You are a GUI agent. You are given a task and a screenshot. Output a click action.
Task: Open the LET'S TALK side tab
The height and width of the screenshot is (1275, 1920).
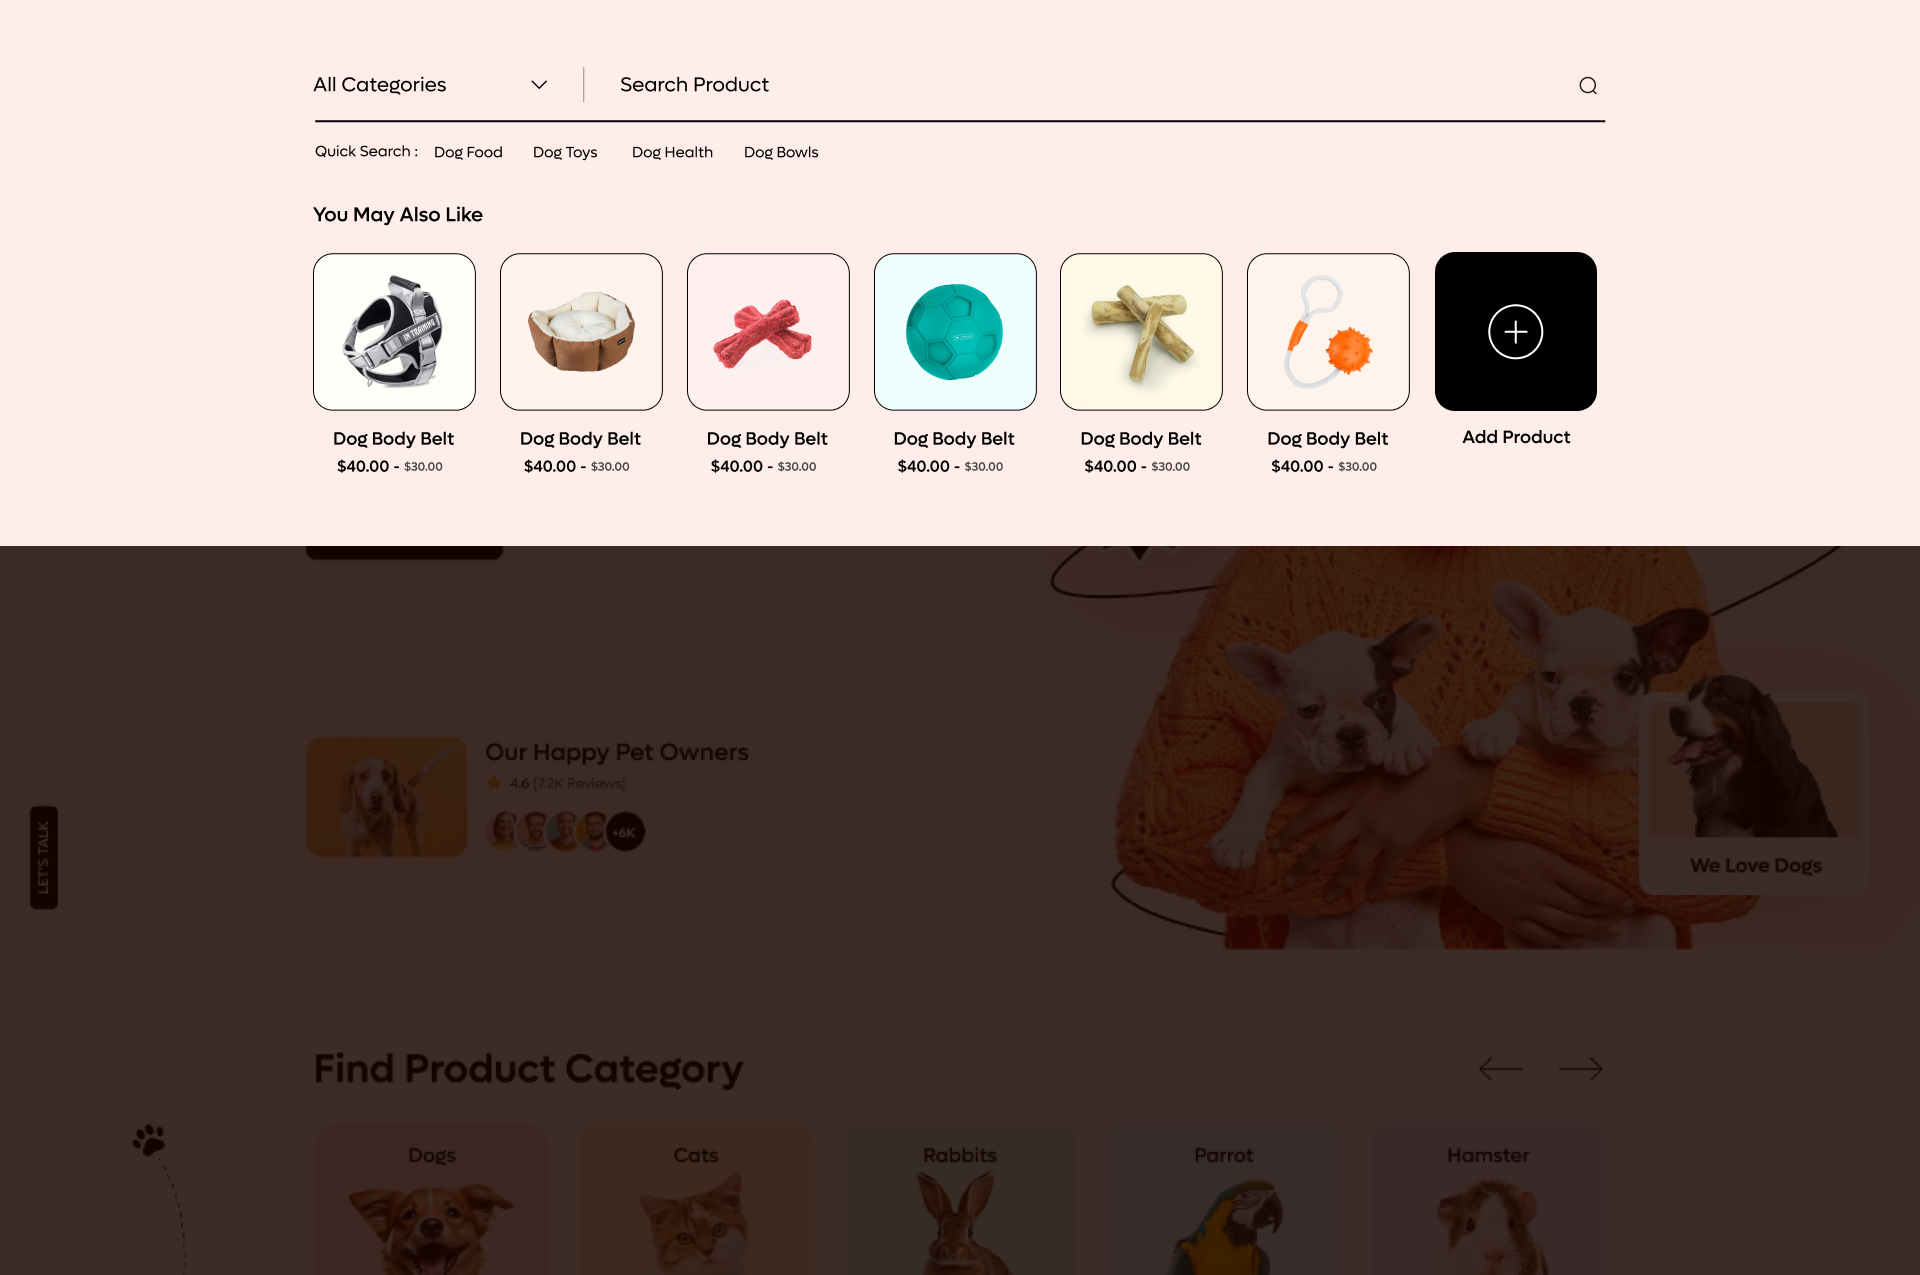[43, 857]
